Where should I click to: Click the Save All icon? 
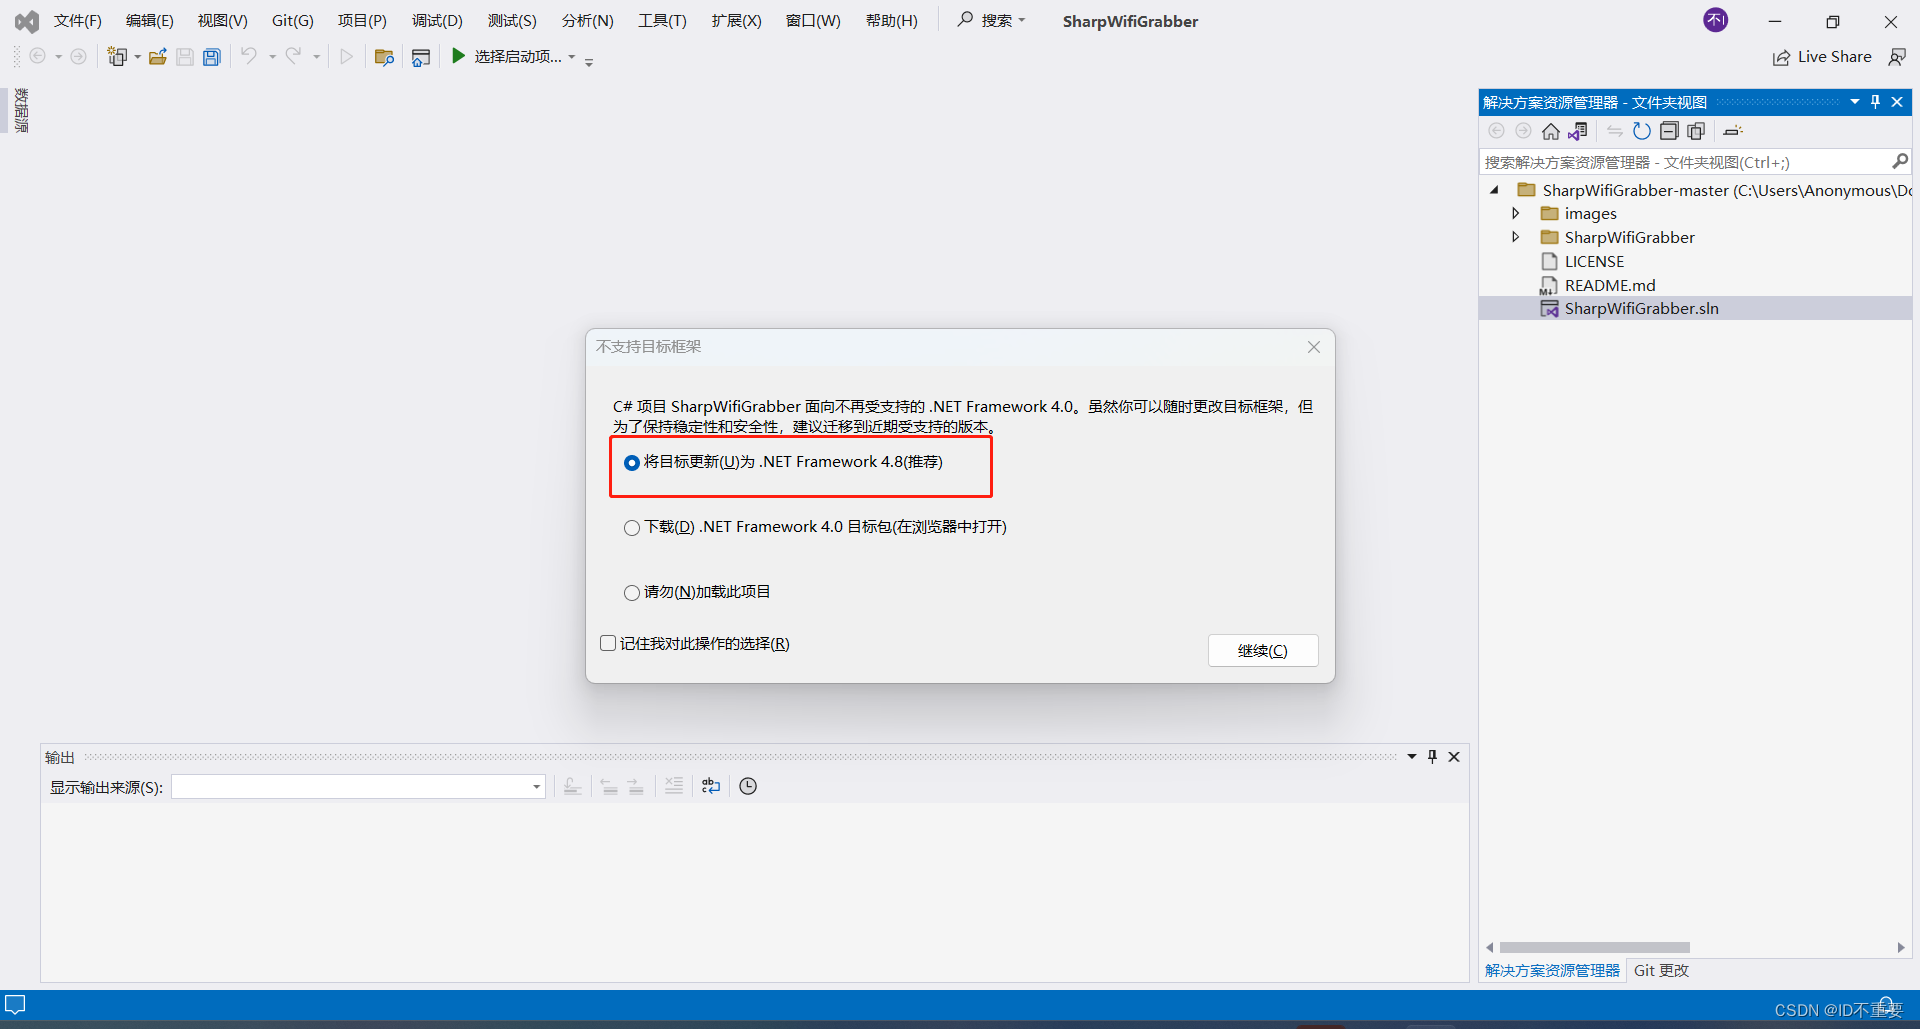coord(212,57)
